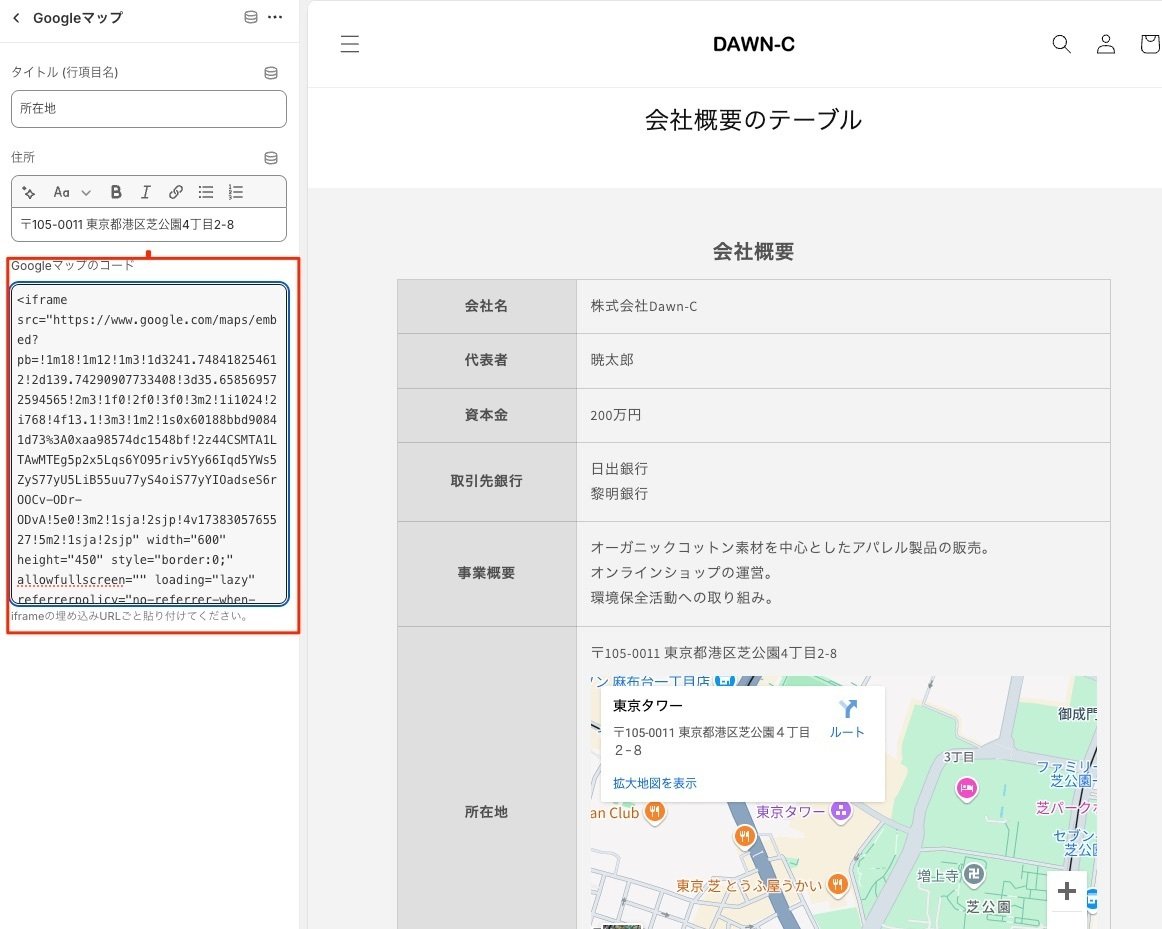Viewport: 1162px width, 929px height.
Task: Apply bulleted list in 住所 editor
Action: coord(206,193)
